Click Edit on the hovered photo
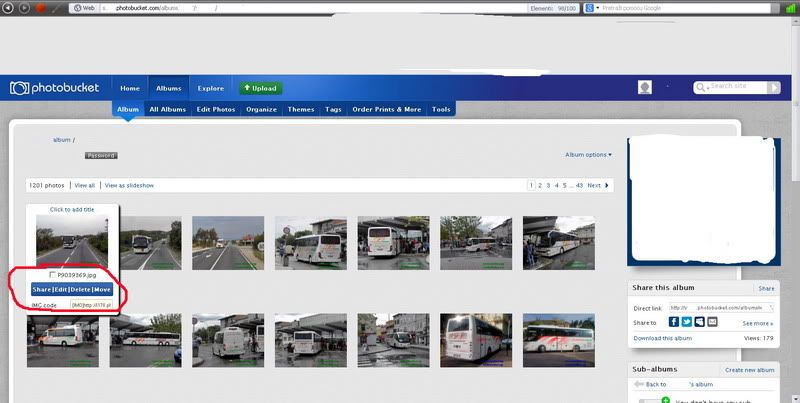This screenshot has height=403, width=800. click(x=61, y=289)
